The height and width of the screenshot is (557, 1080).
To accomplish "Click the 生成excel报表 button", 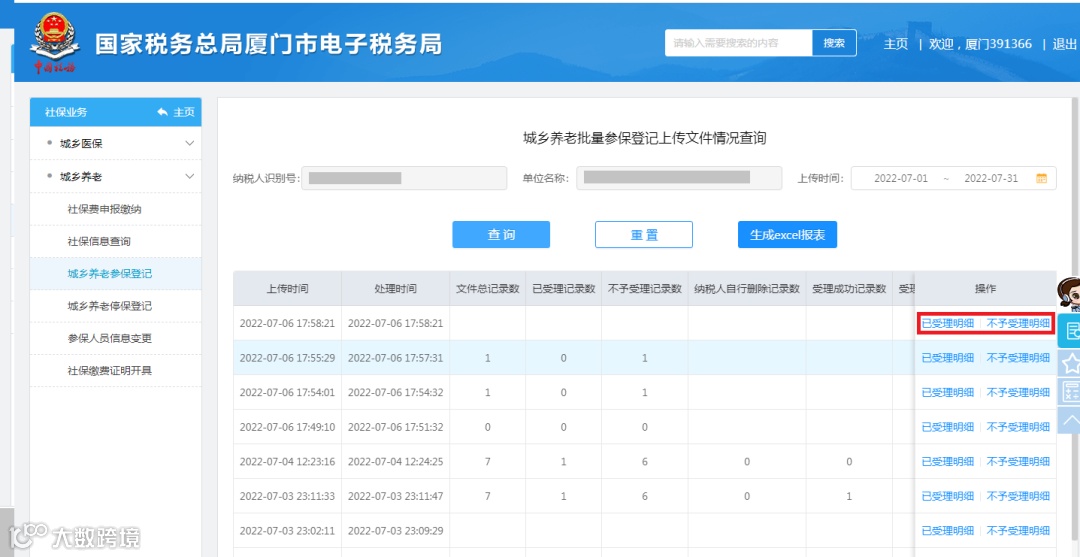I will [x=787, y=235].
